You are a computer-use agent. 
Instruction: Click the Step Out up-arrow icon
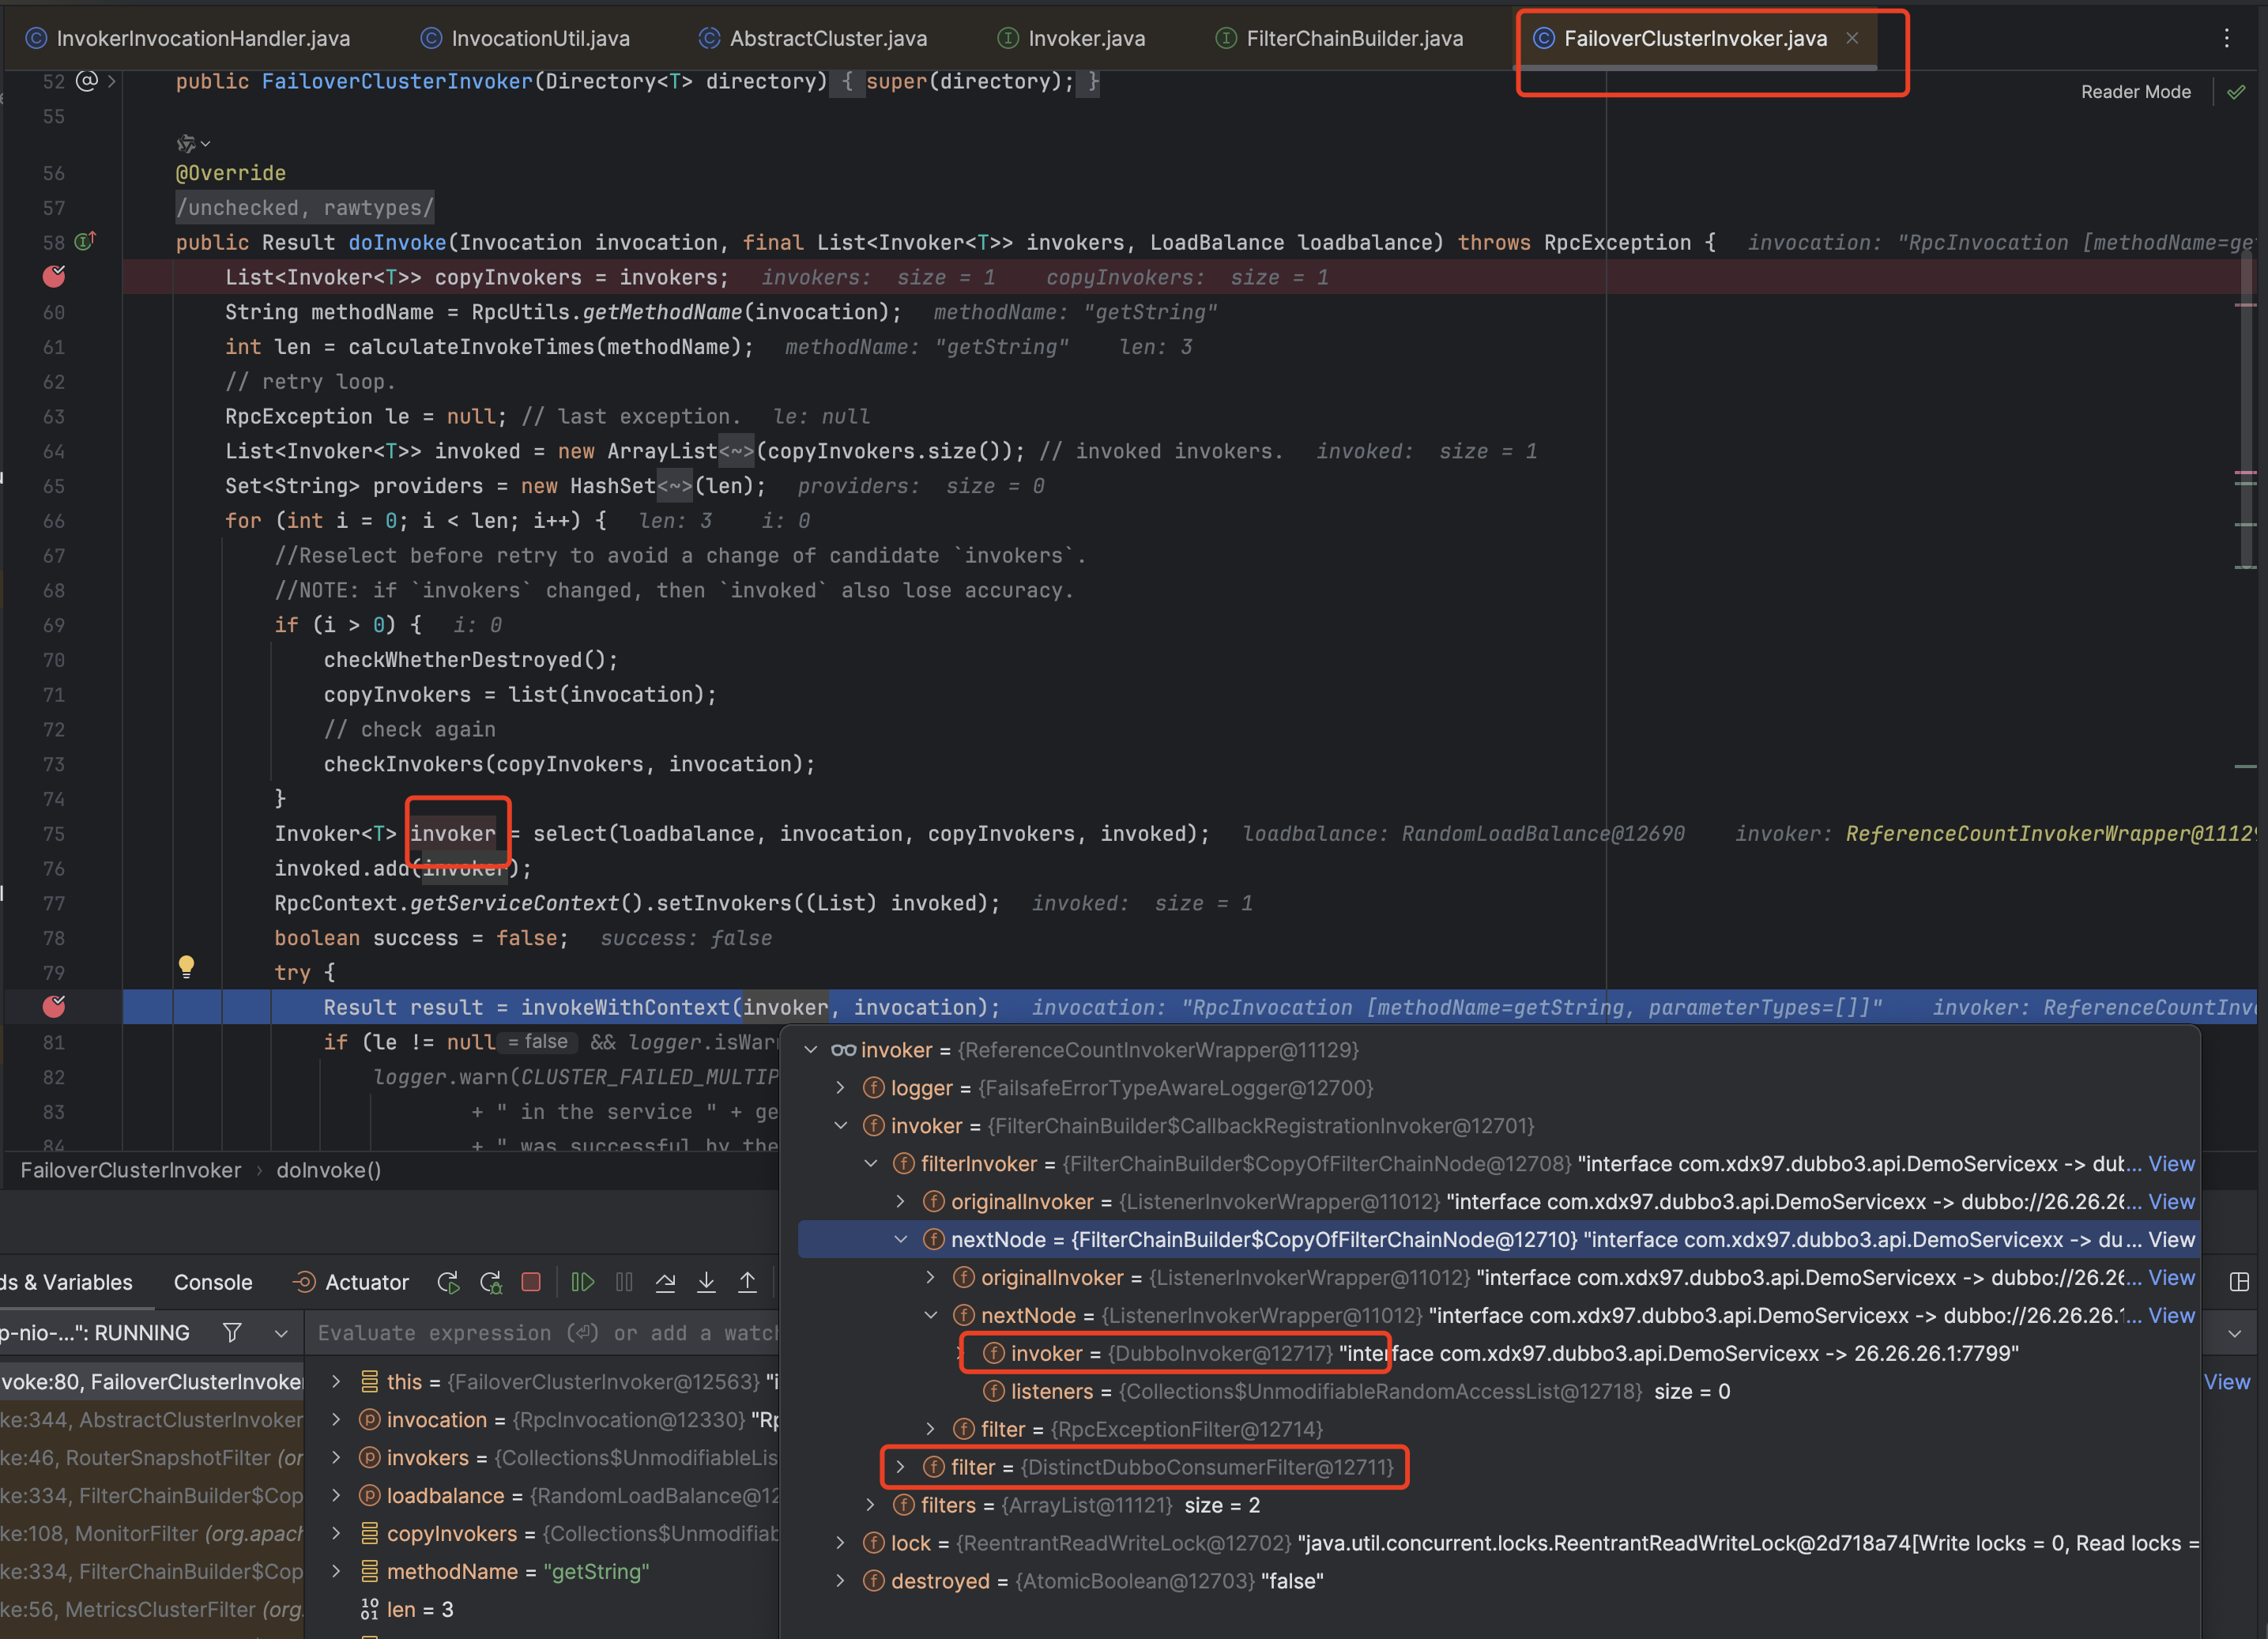click(x=747, y=1282)
